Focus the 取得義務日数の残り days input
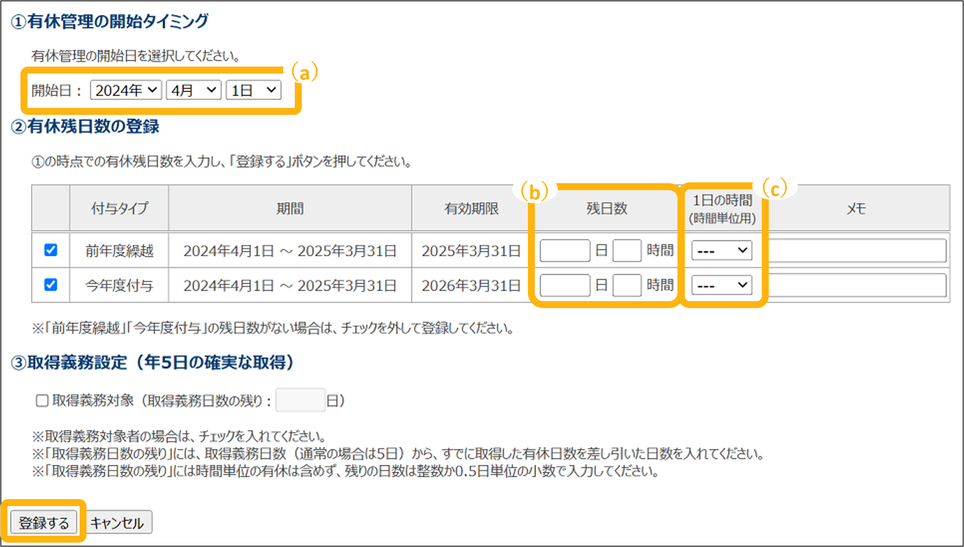 coord(300,400)
